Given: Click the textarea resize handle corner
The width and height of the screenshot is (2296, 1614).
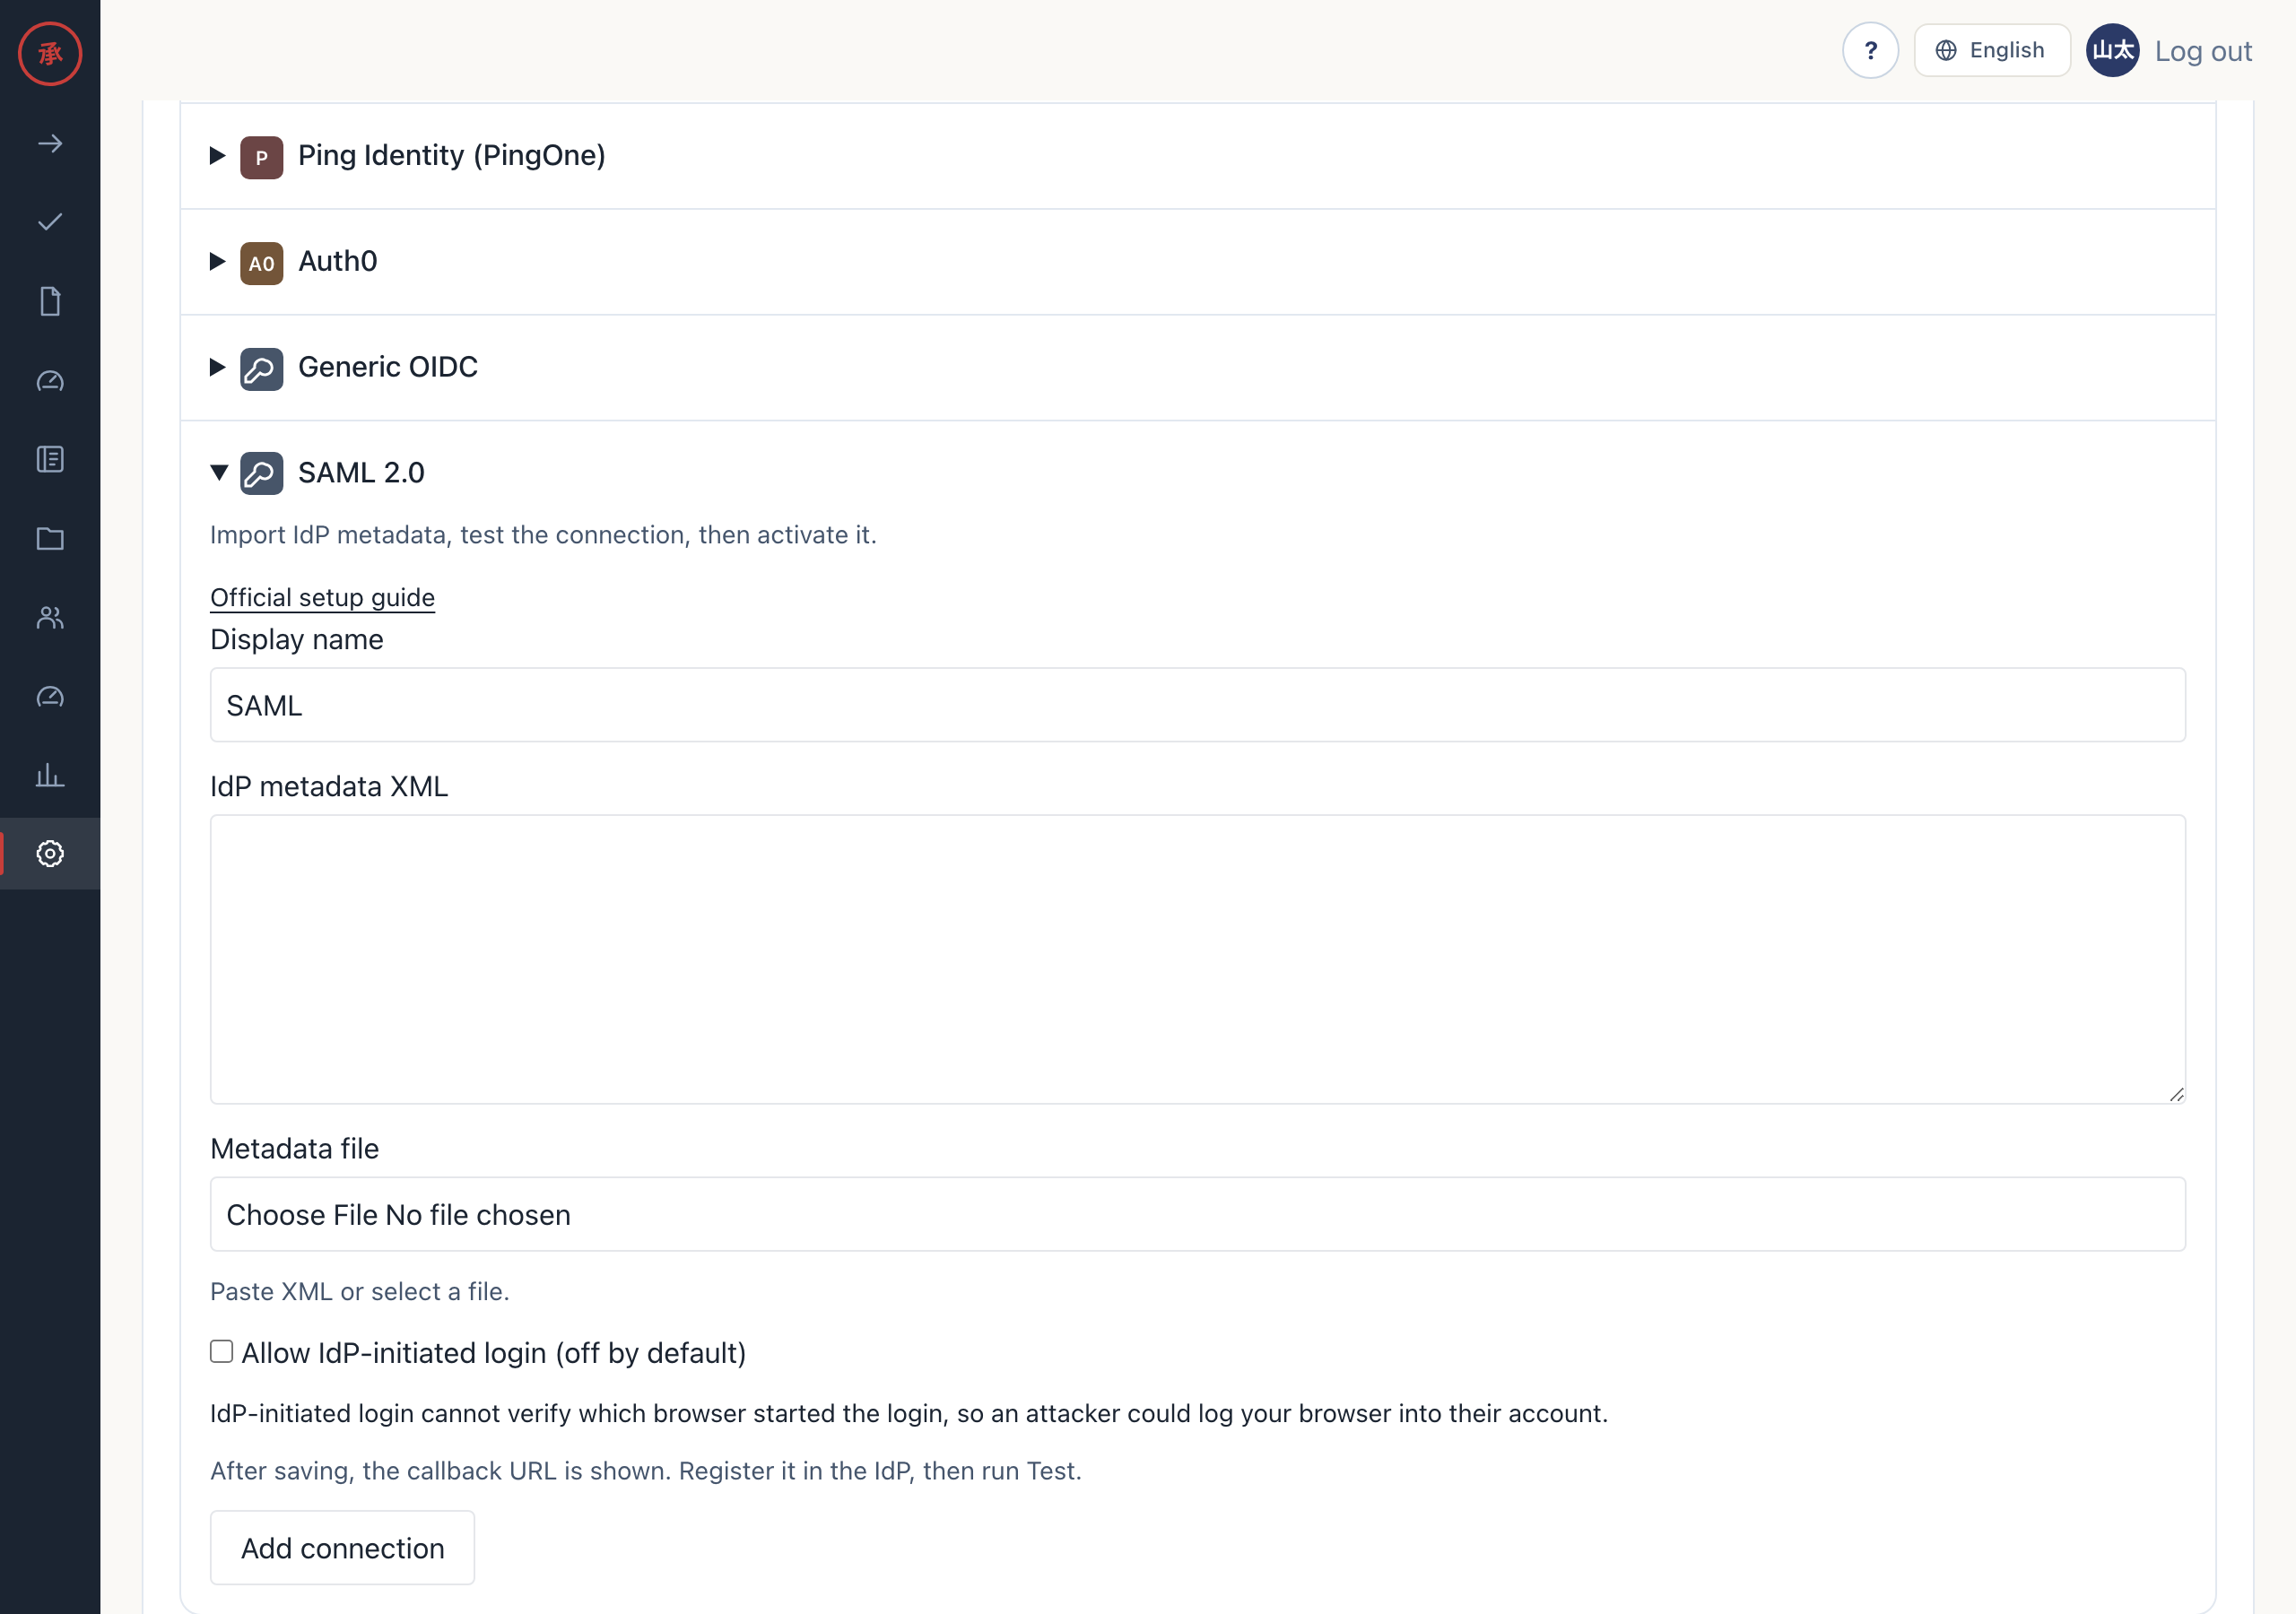Looking at the screenshot, I should (2176, 1094).
